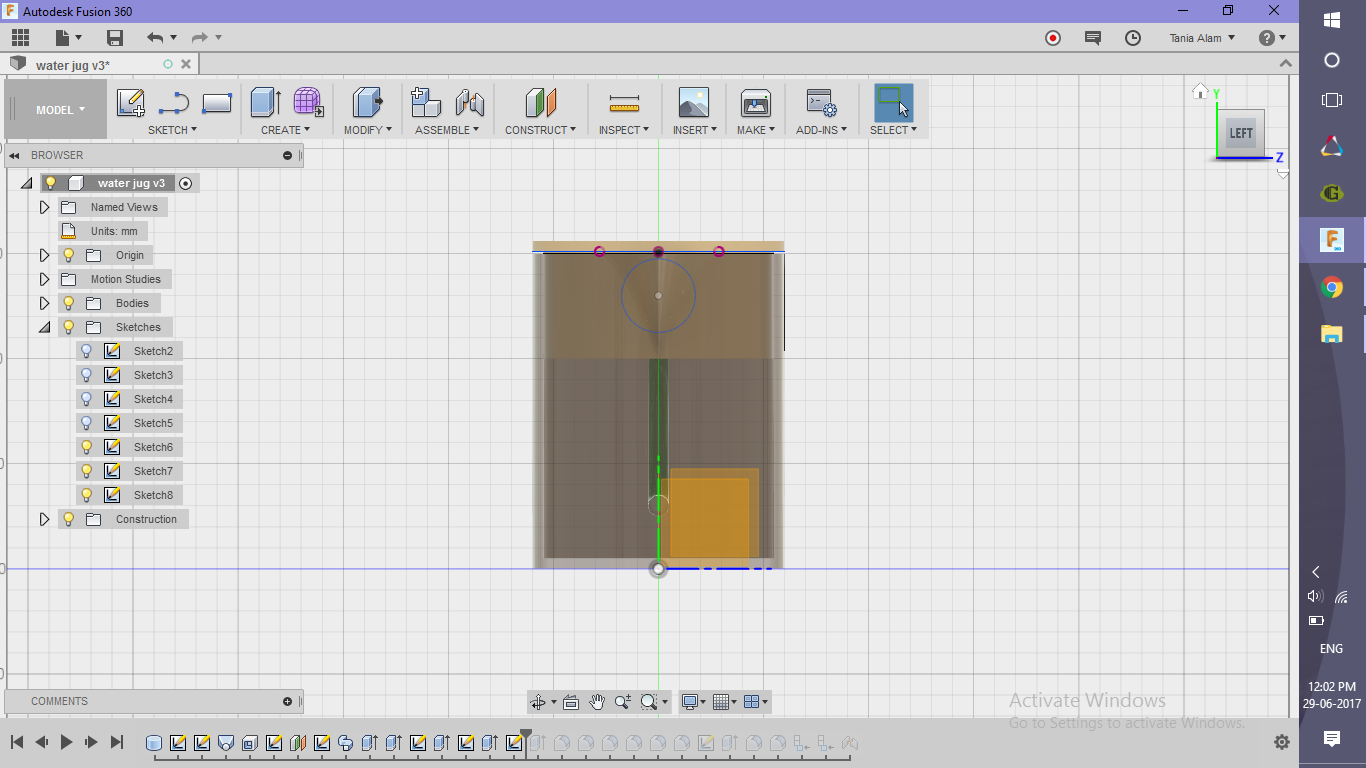Expand the Bodies folder

[x=44, y=303]
